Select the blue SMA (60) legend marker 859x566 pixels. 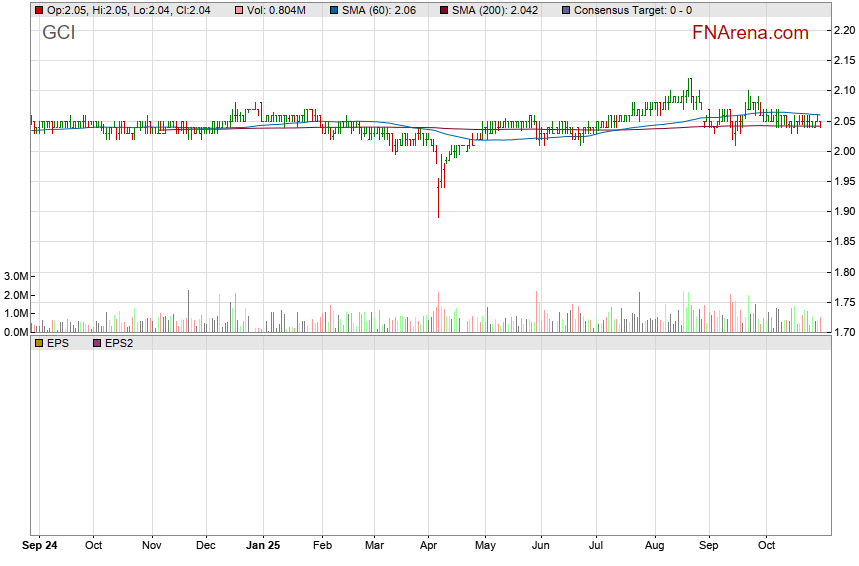333,10
